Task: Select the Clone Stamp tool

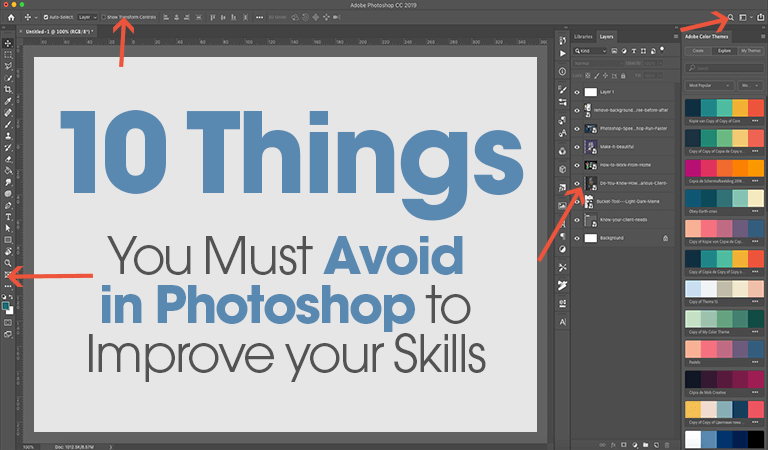Action: [8, 136]
